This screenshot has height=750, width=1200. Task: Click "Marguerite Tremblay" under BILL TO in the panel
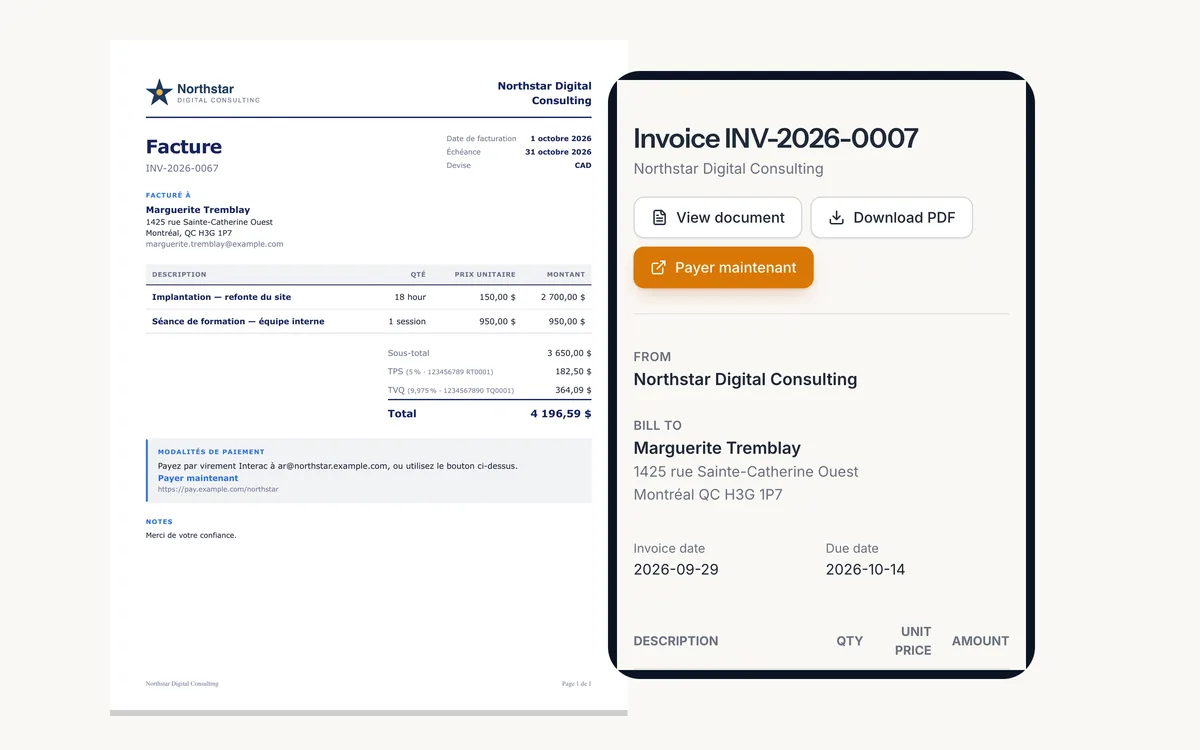(x=717, y=448)
